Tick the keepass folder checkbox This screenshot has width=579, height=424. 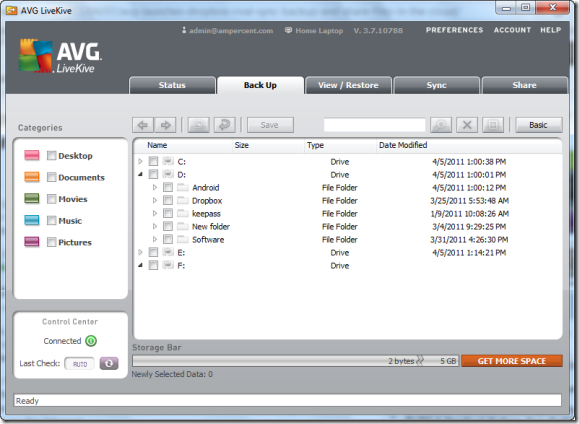click(168, 213)
